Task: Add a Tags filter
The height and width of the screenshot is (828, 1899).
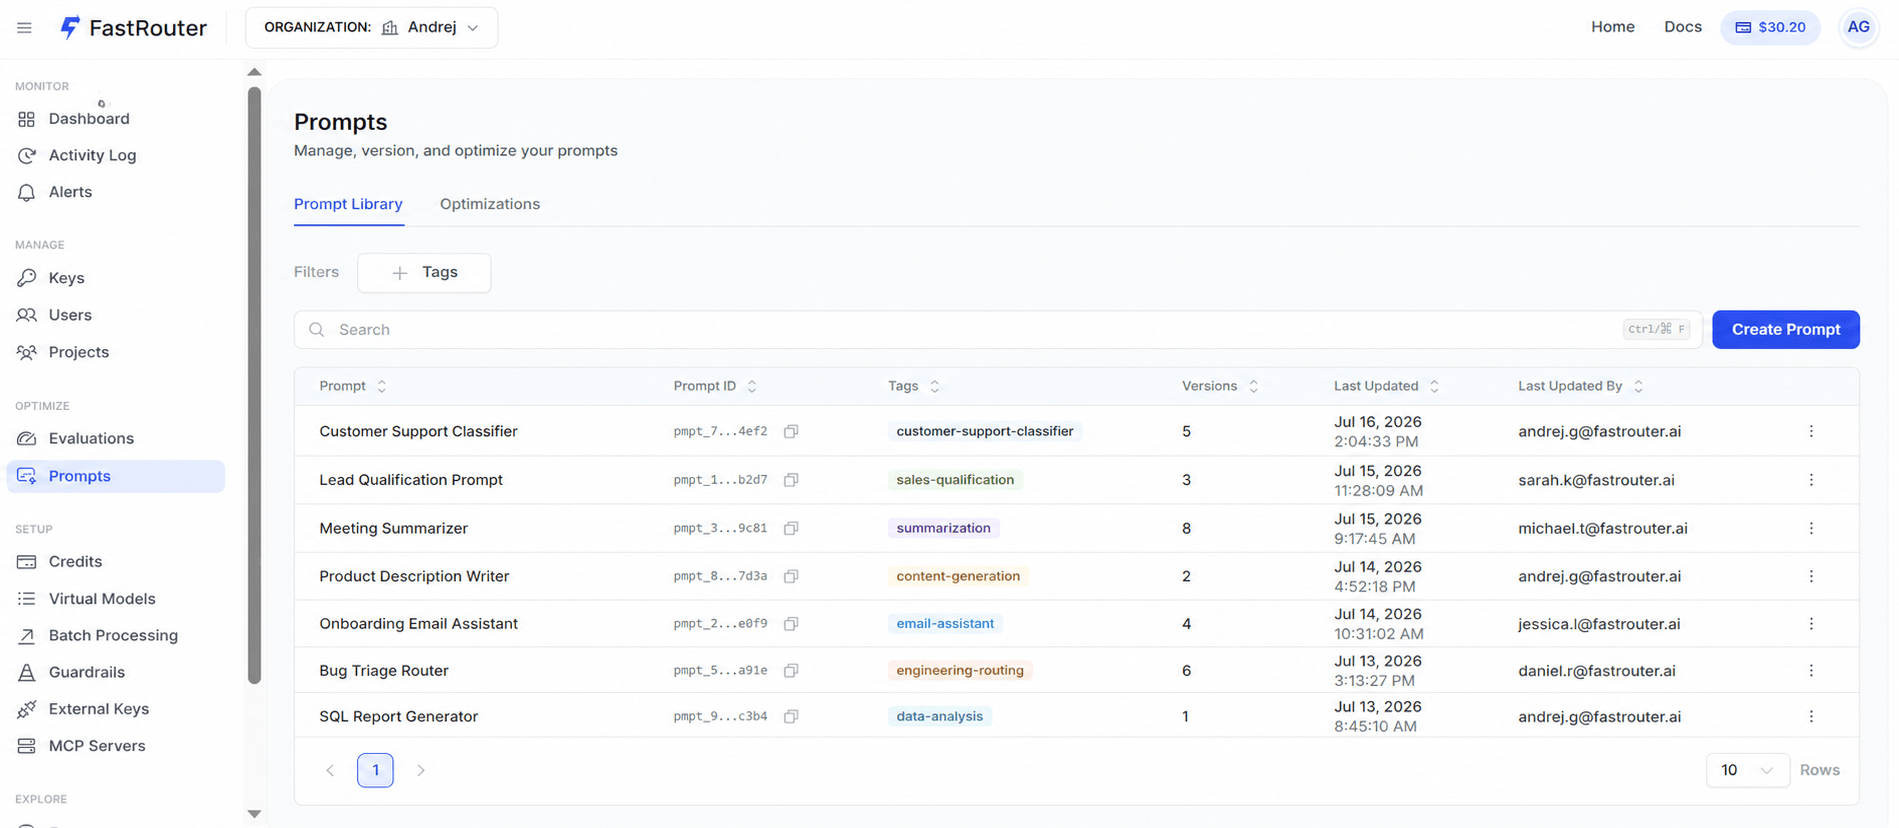Action: tap(424, 272)
